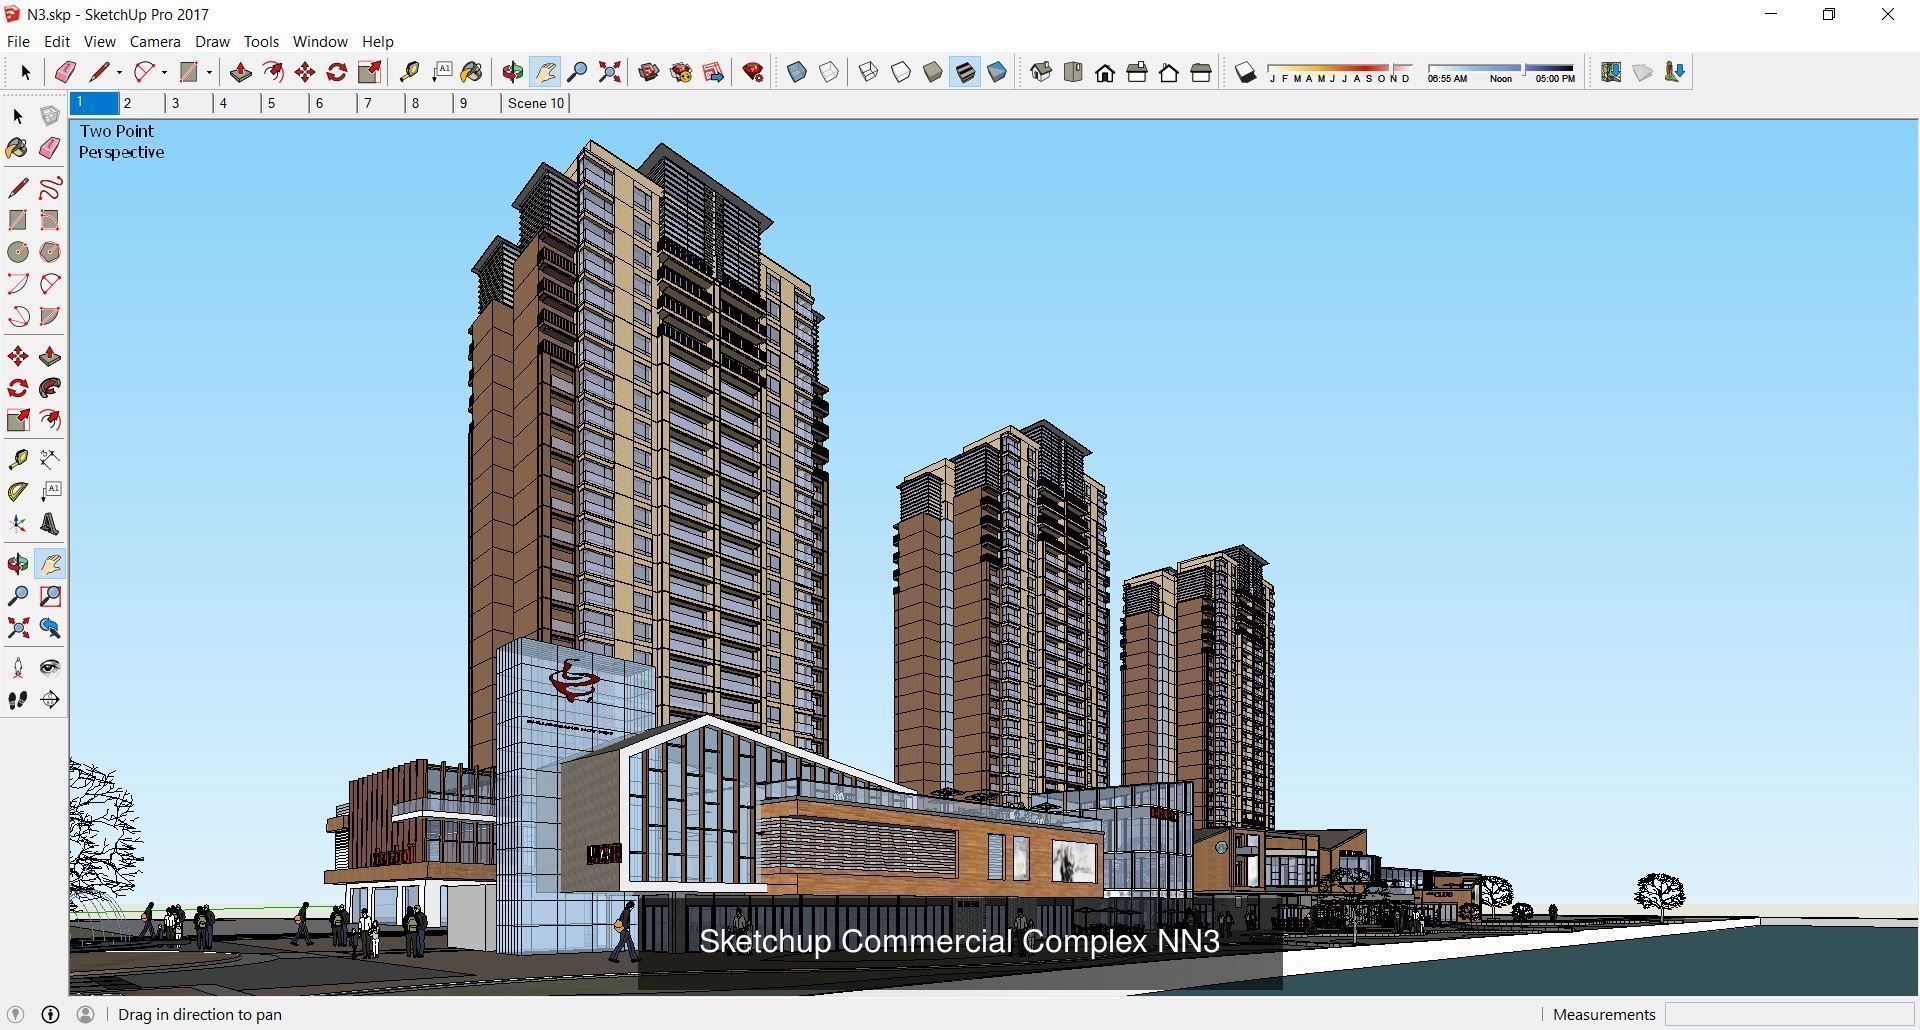Enable Wireframe face style

tap(869, 72)
